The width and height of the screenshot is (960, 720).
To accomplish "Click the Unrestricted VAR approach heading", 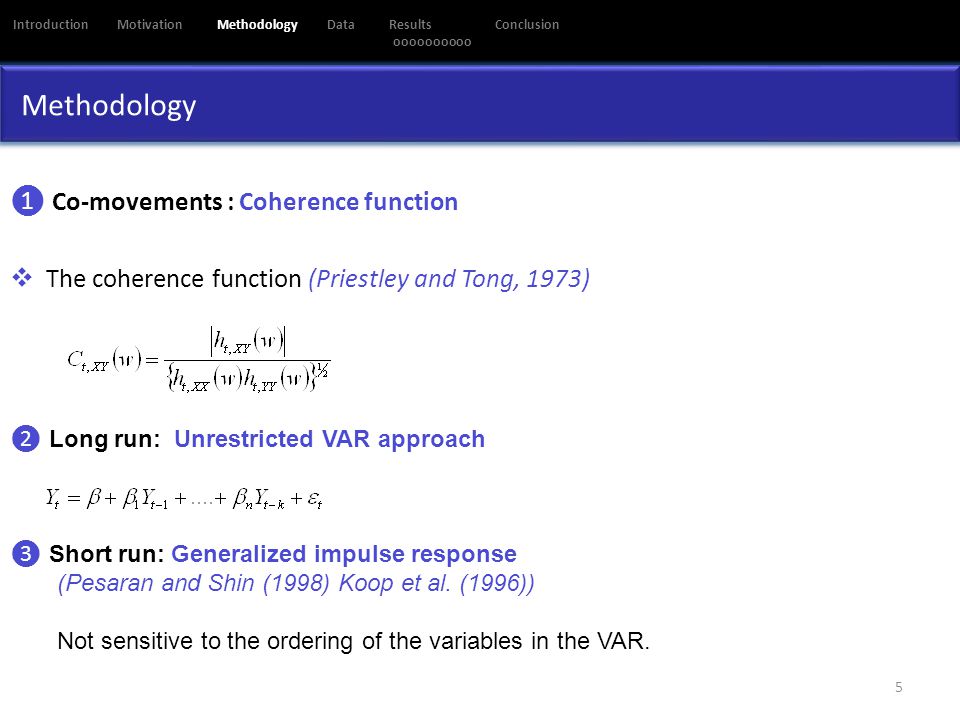I will tap(329, 439).
